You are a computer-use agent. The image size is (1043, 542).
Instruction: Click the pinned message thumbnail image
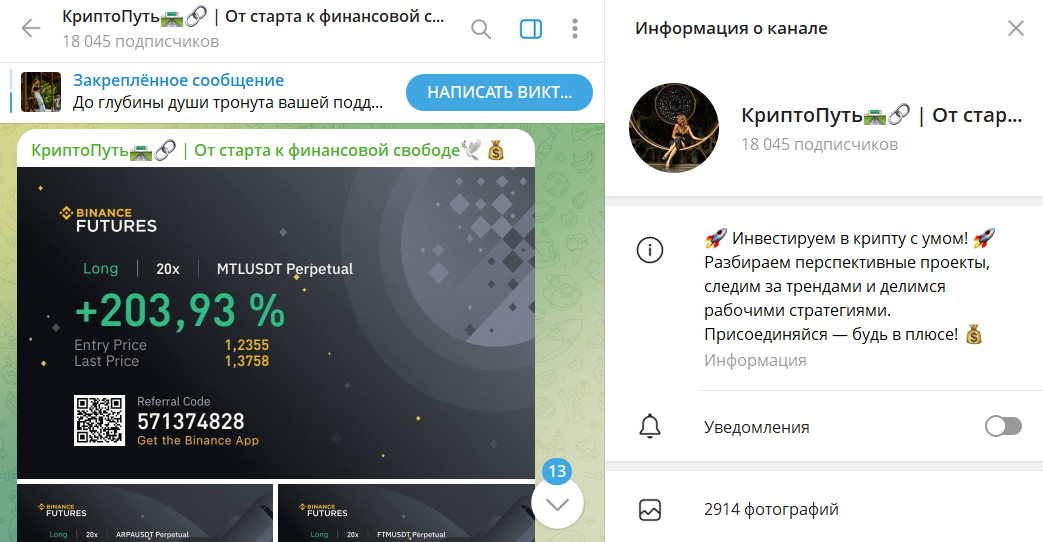(41, 92)
